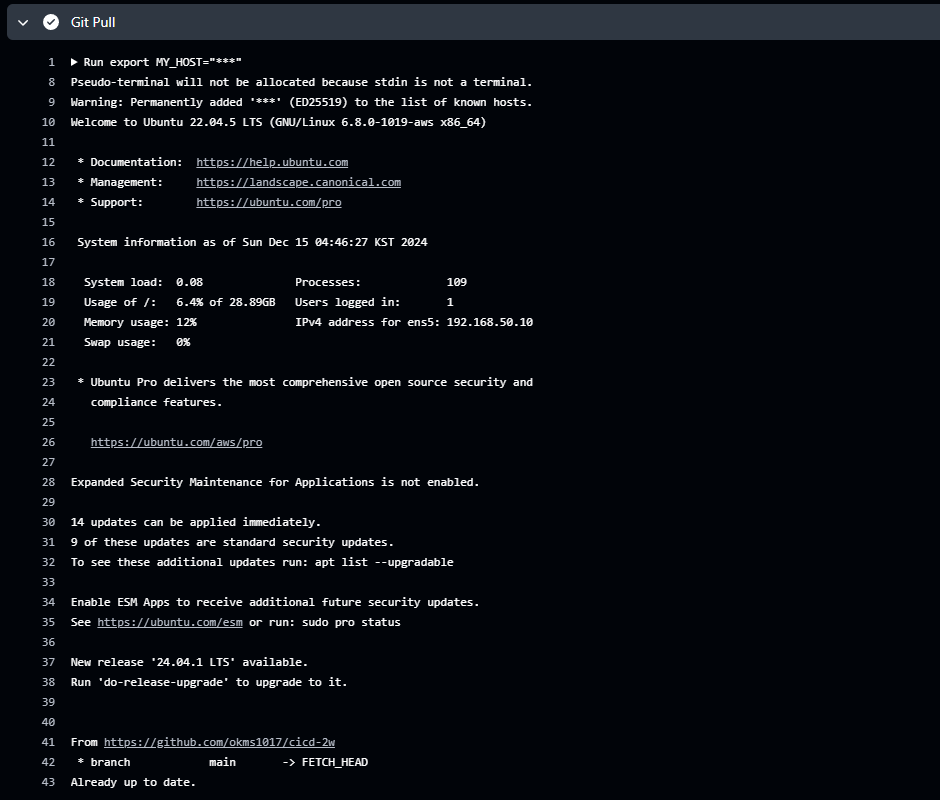Expand the Run export MY_HOST command triangle

(x=74, y=62)
